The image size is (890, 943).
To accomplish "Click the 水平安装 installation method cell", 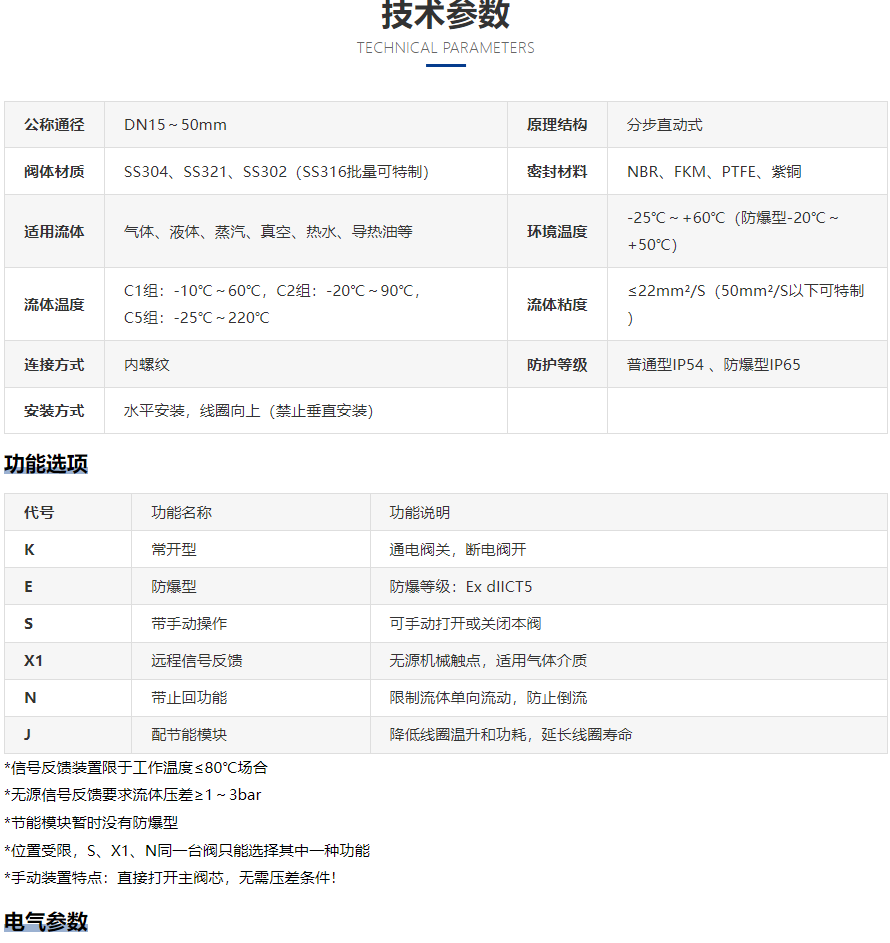I will pos(248,411).
